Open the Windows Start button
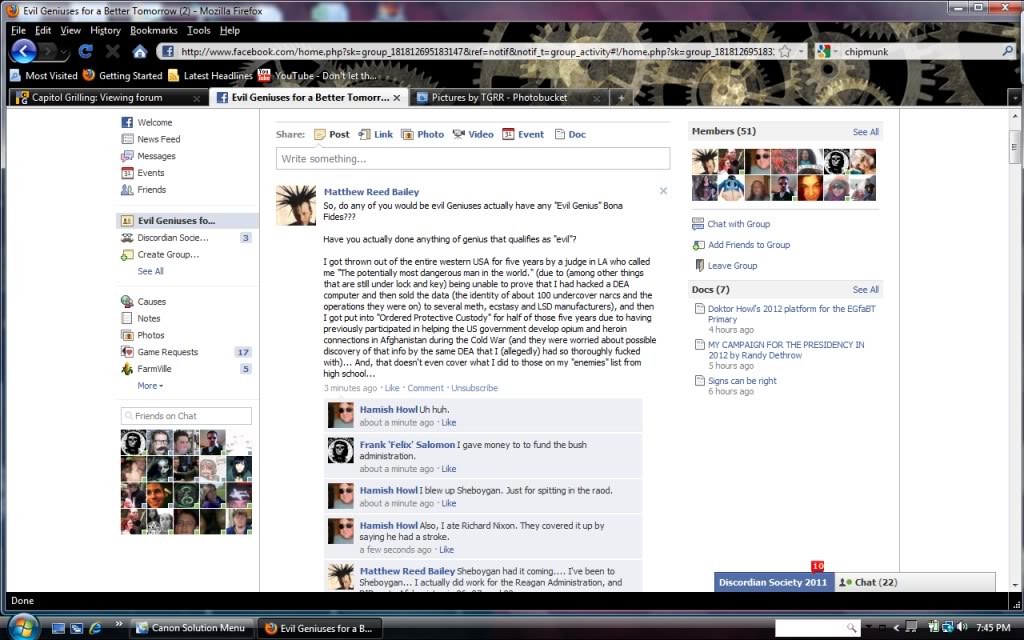The image size is (1024, 640). (x=22, y=628)
